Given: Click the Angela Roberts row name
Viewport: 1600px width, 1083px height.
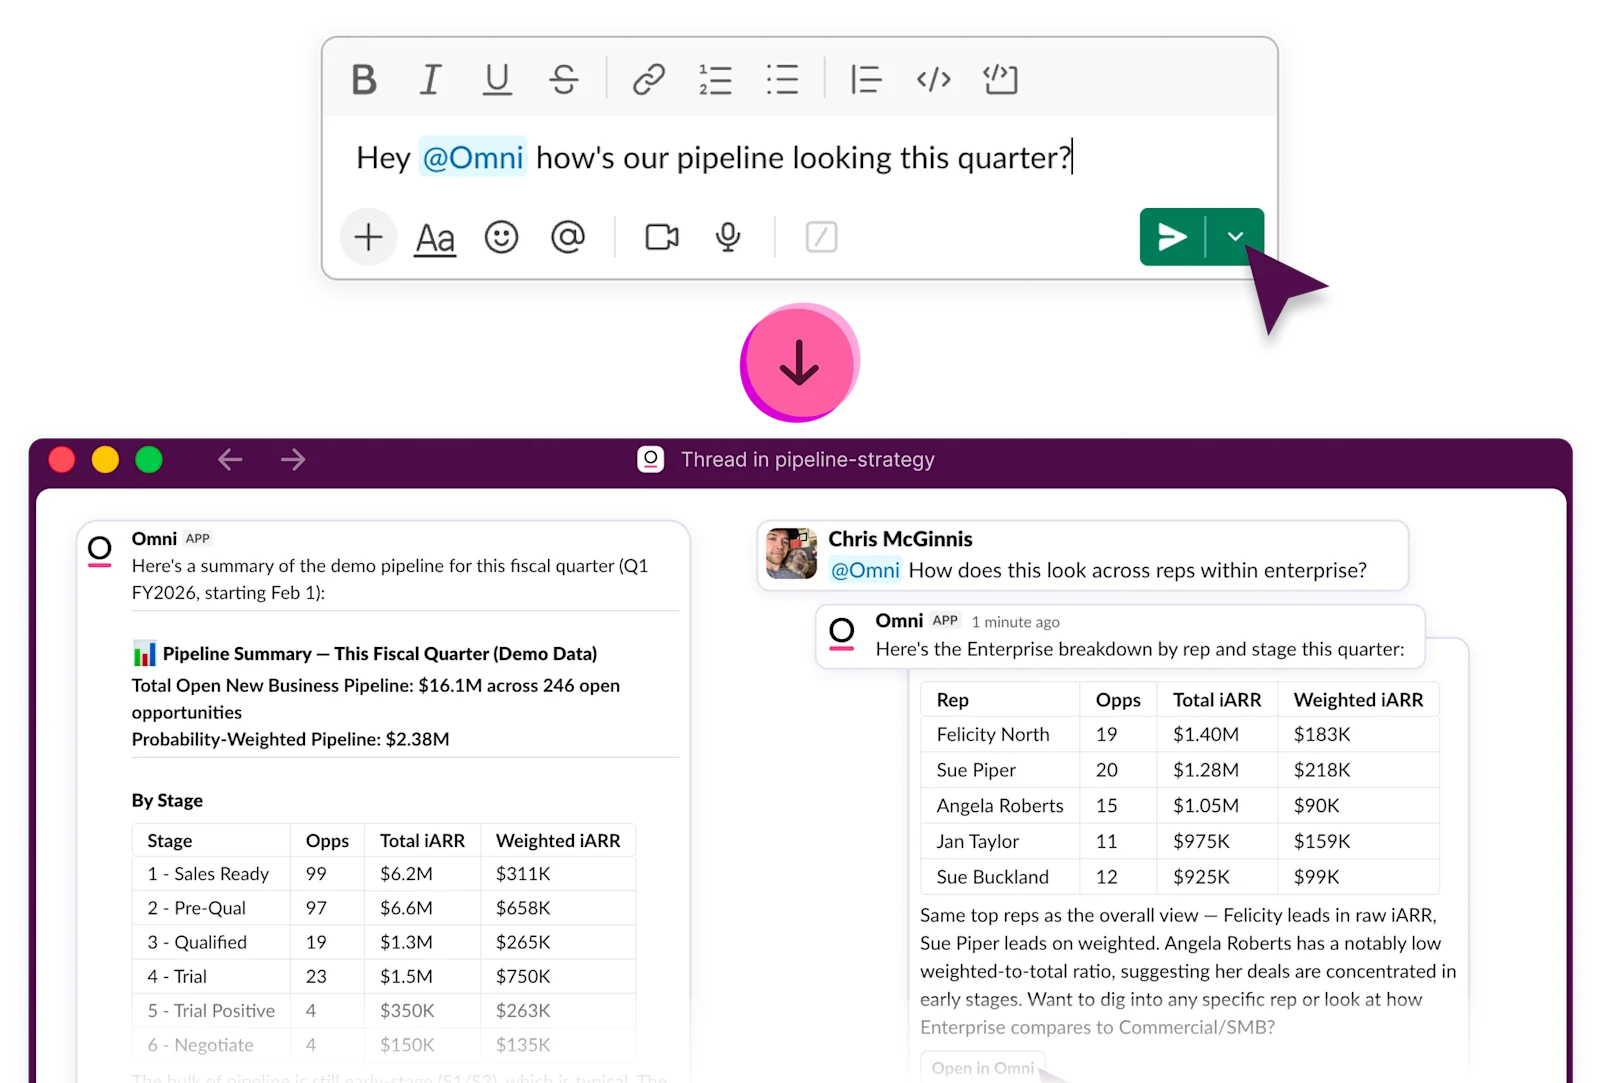Looking at the screenshot, I should pyautogui.click(x=1000, y=805).
